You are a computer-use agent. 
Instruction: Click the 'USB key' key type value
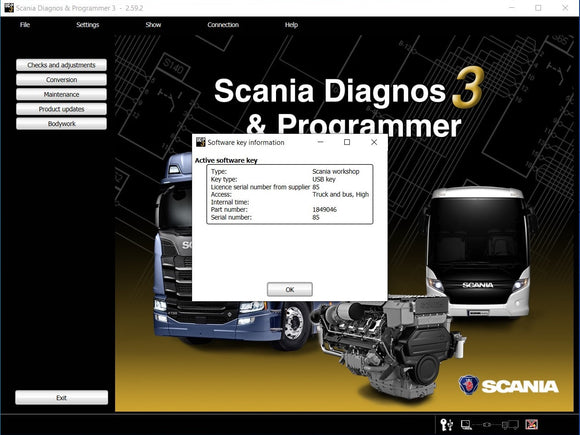(324, 179)
